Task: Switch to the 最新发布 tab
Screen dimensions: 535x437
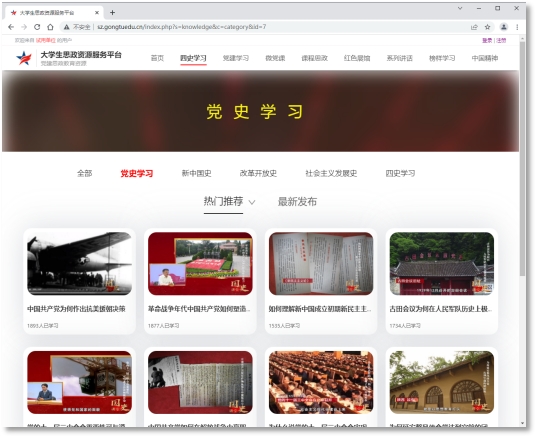Action: (297, 202)
